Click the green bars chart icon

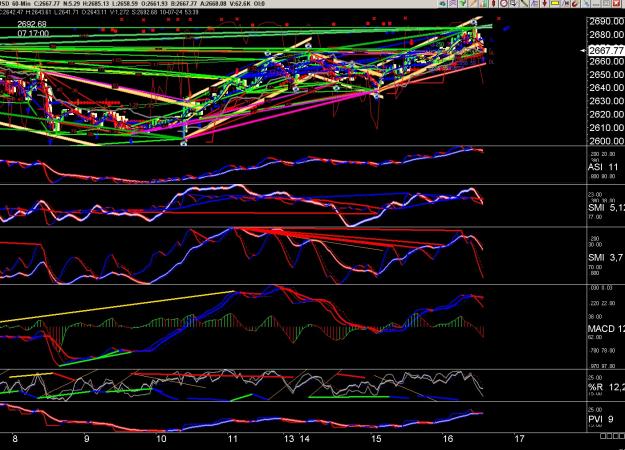click(x=483, y=4)
